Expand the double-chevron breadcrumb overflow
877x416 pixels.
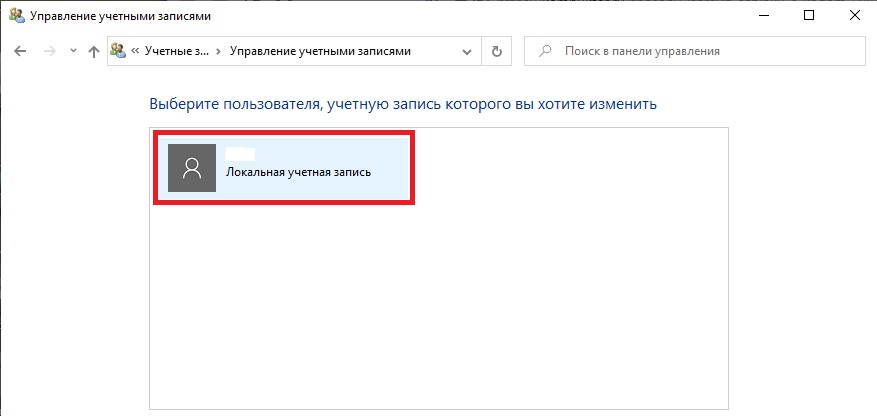pyautogui.click(x=135, y=51)
